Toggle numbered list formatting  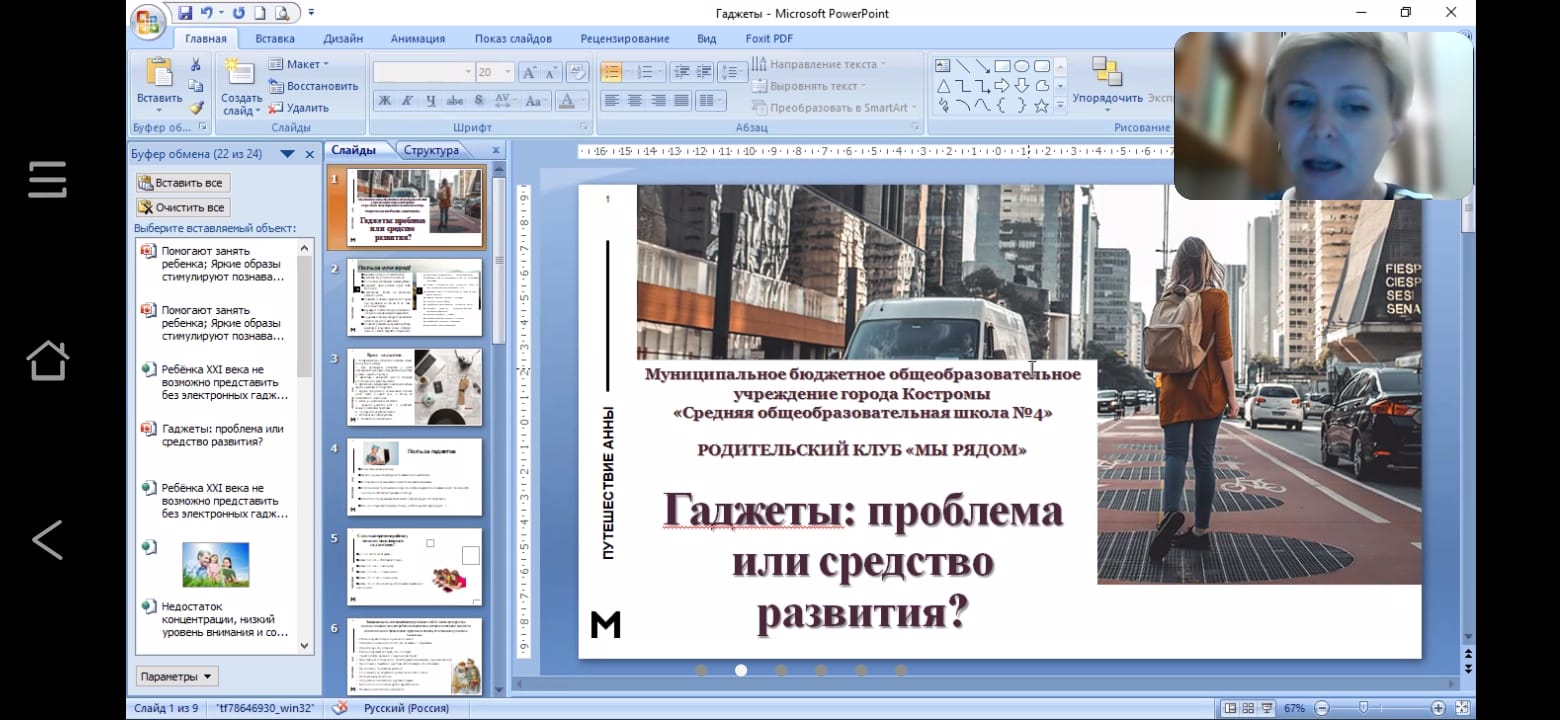coord(645,72)
